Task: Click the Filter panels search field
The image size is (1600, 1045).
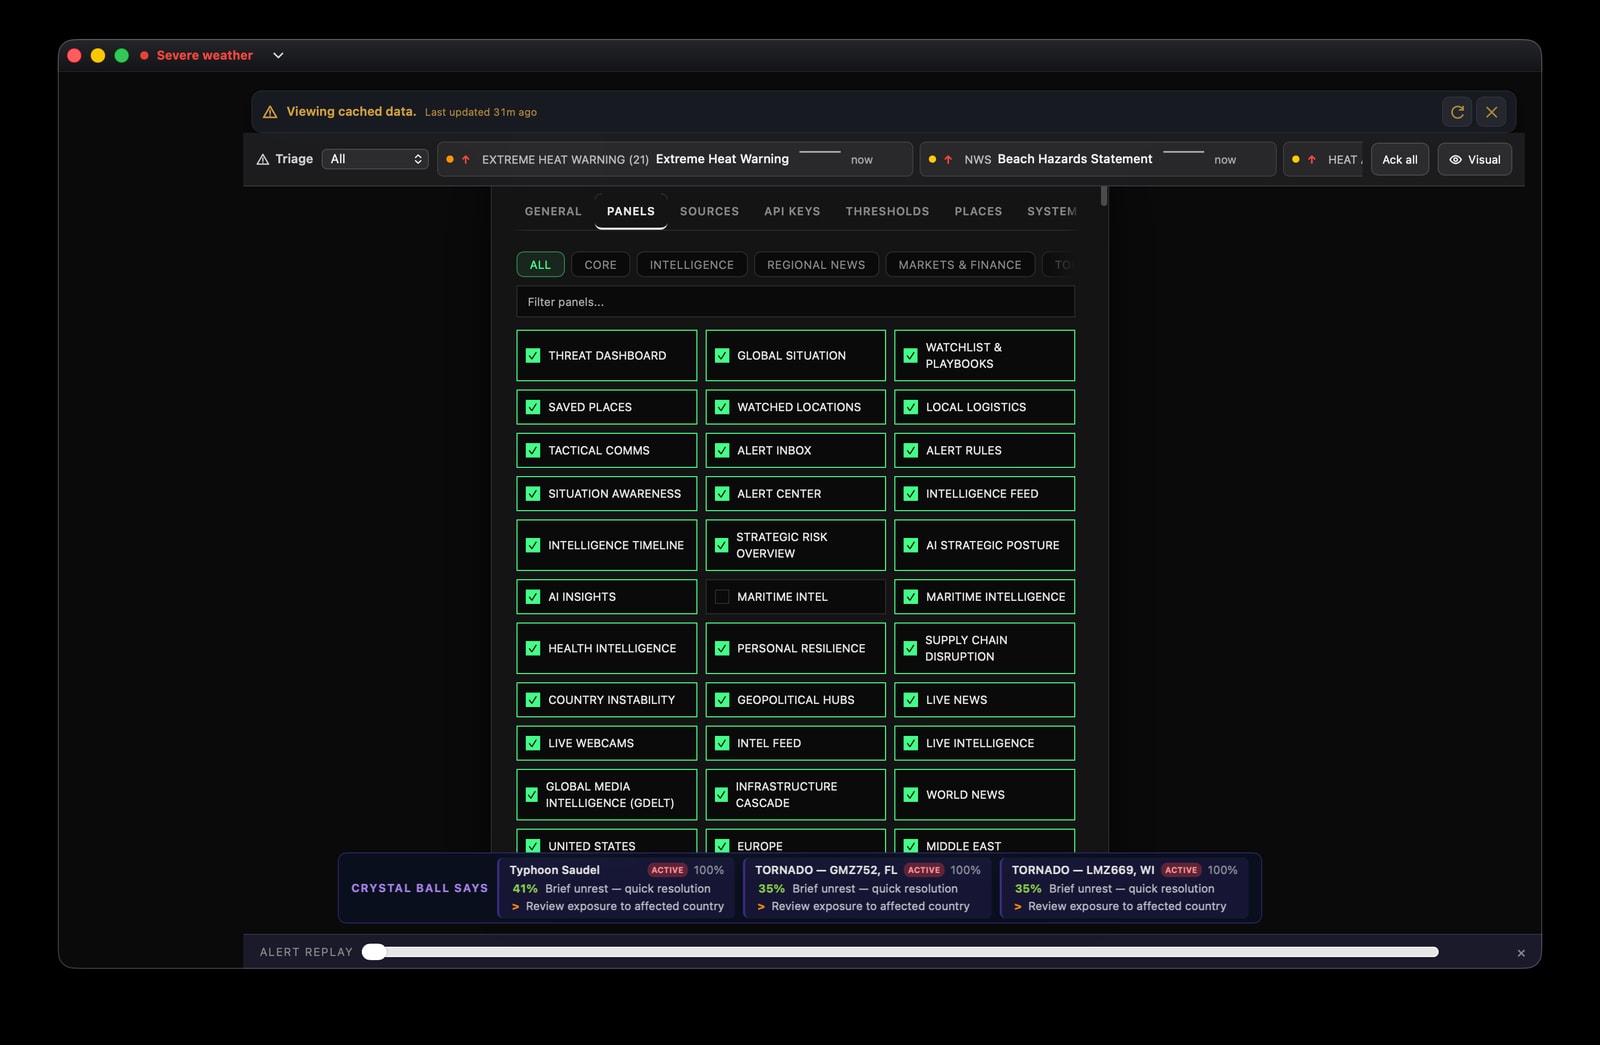Action: click(x=796, y=302)
